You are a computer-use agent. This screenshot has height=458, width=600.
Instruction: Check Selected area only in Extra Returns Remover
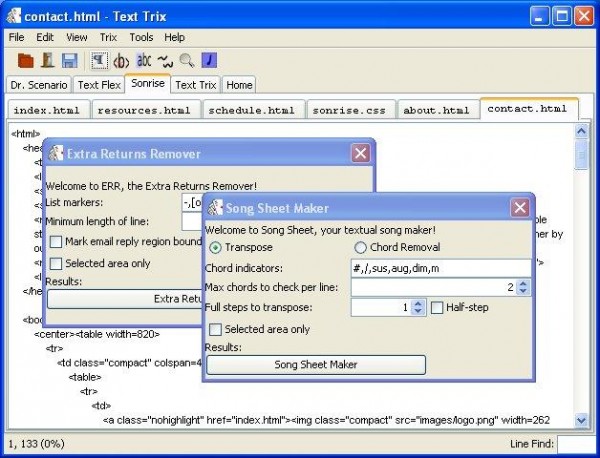point(56,264)
